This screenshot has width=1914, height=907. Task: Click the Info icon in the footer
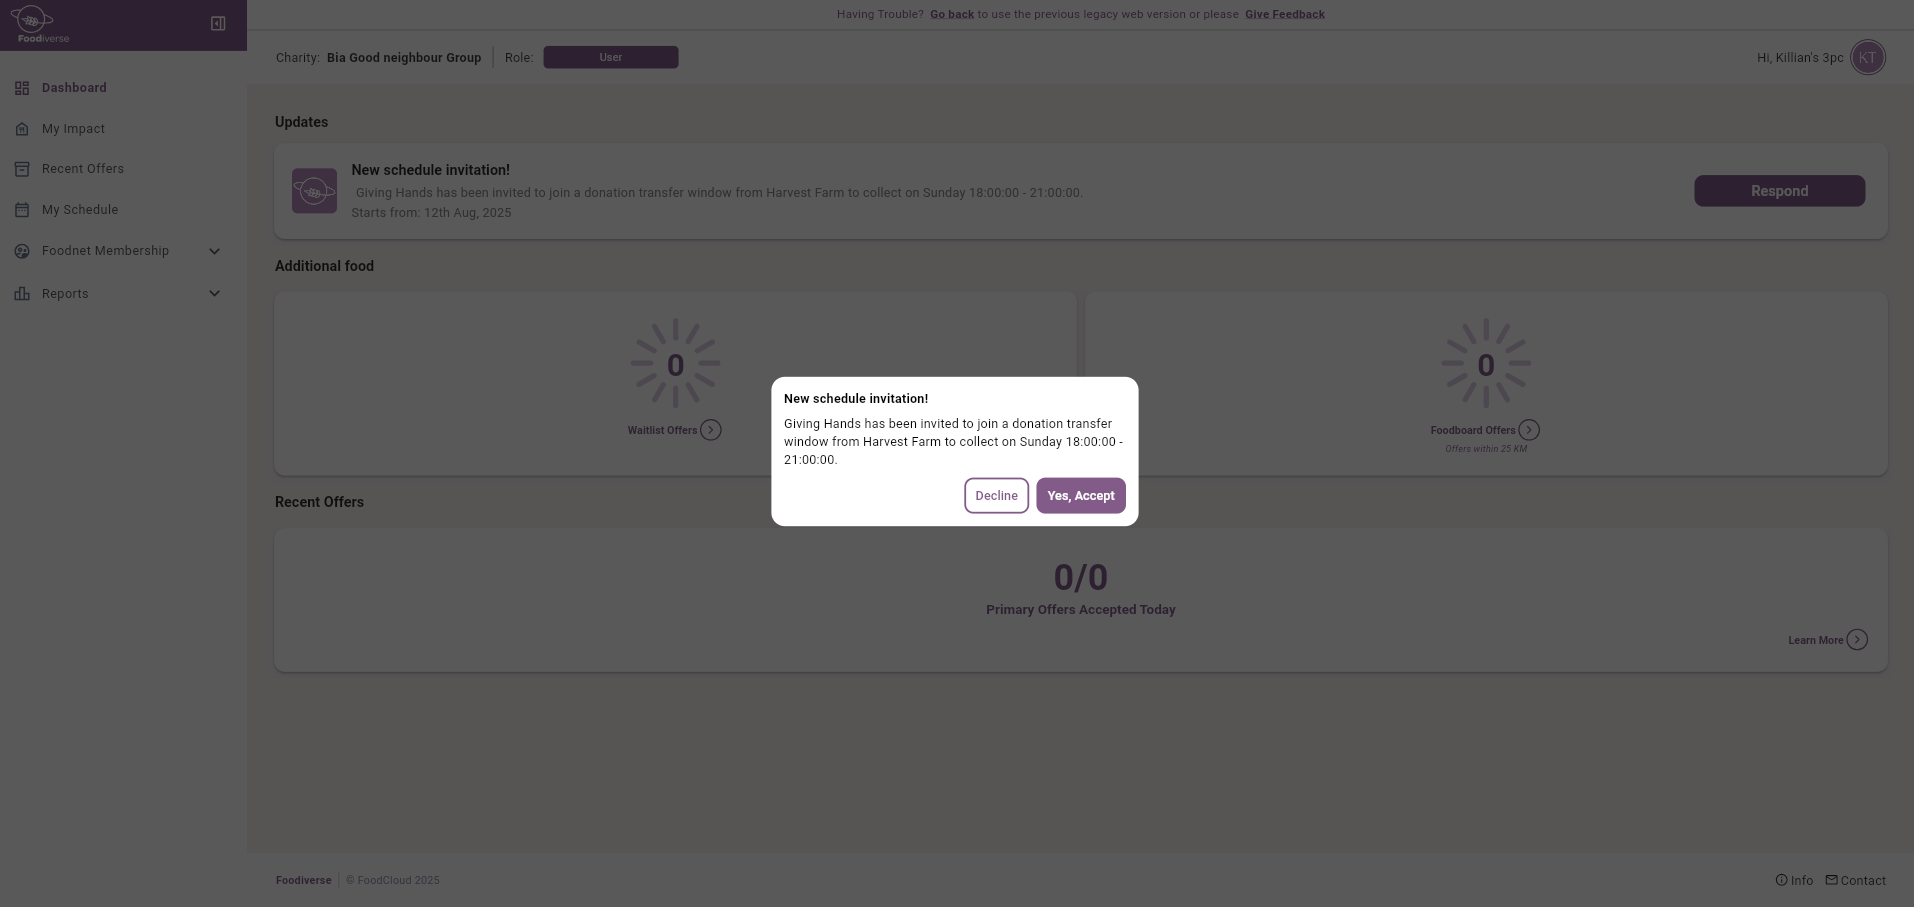tap(1781, 880)
